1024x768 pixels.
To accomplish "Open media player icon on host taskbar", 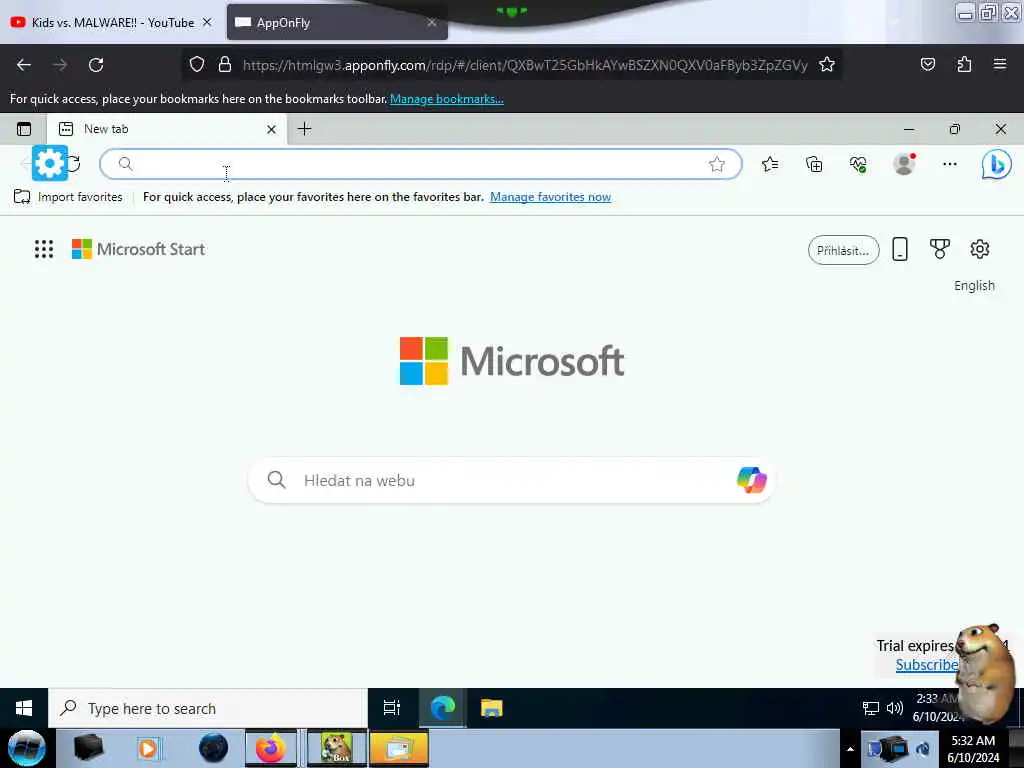I will (x=148, y=748).
